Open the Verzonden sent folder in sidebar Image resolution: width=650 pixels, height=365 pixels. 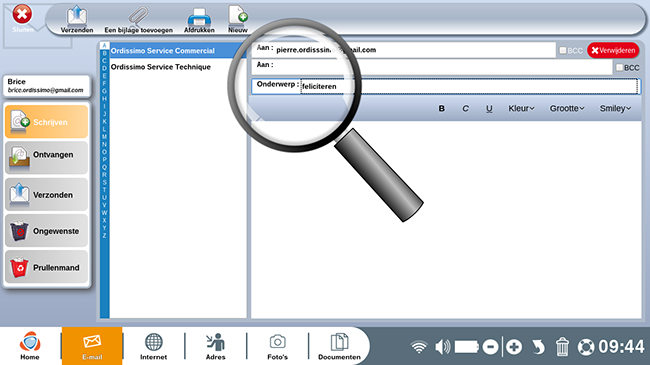(x=46, y=195)
